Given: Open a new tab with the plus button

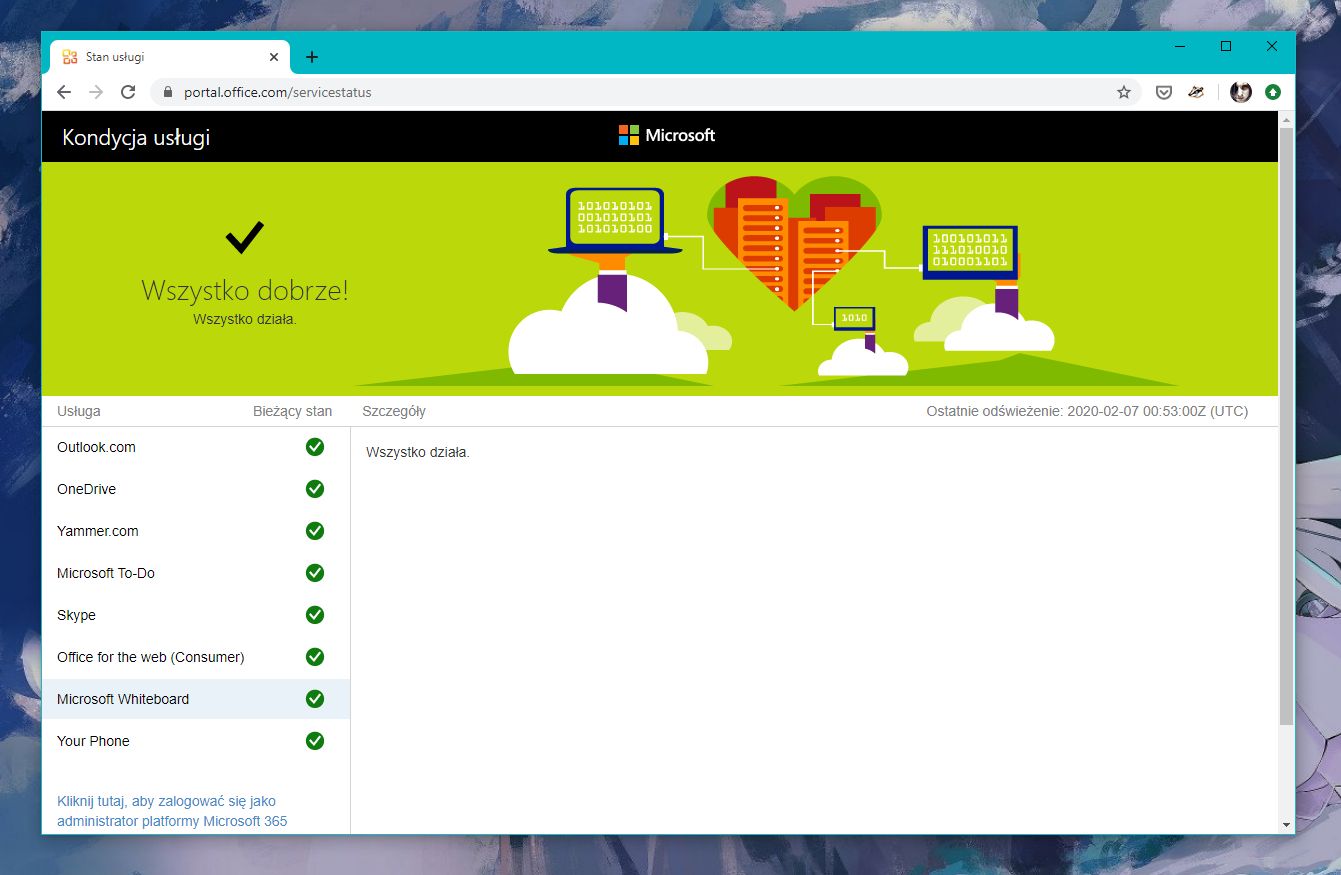Looking at the screenshot, I should 311,57.
